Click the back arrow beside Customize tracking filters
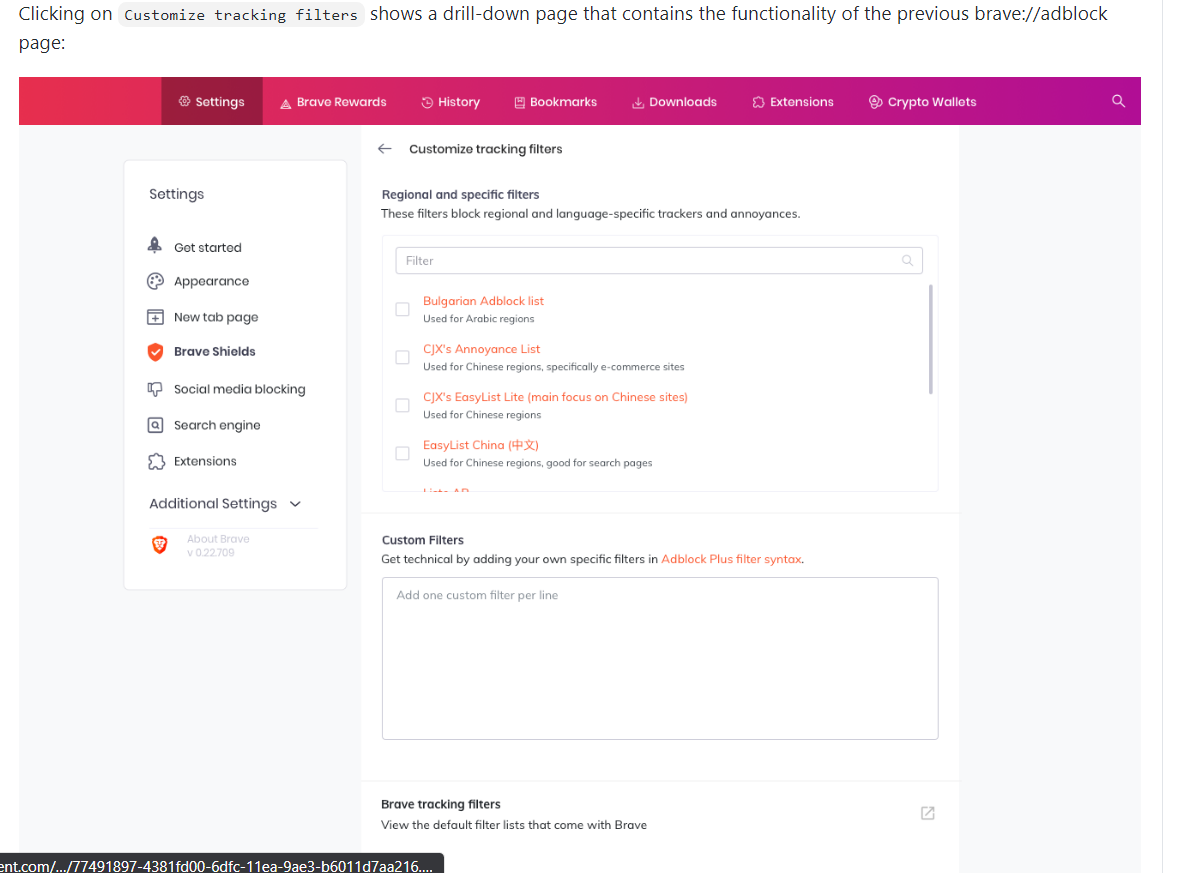 [384, 149]
